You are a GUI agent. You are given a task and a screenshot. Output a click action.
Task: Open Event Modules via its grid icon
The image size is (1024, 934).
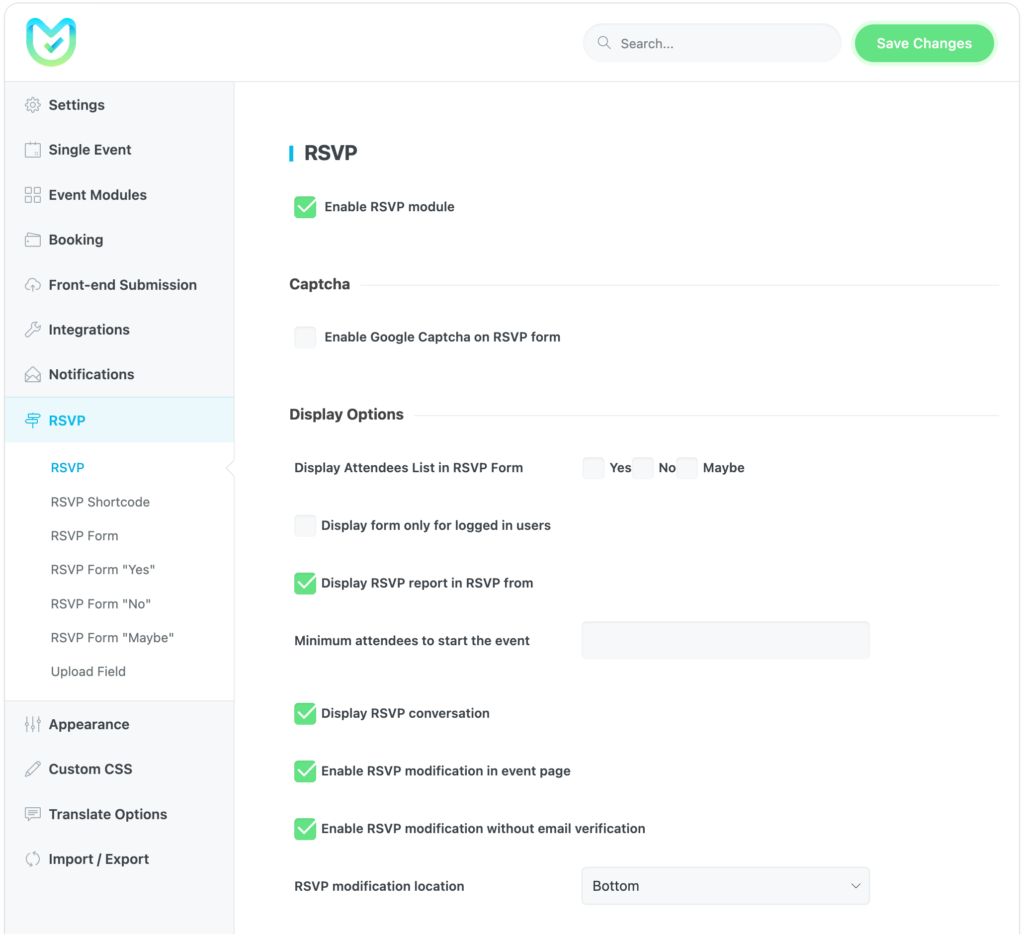[32, 194]
